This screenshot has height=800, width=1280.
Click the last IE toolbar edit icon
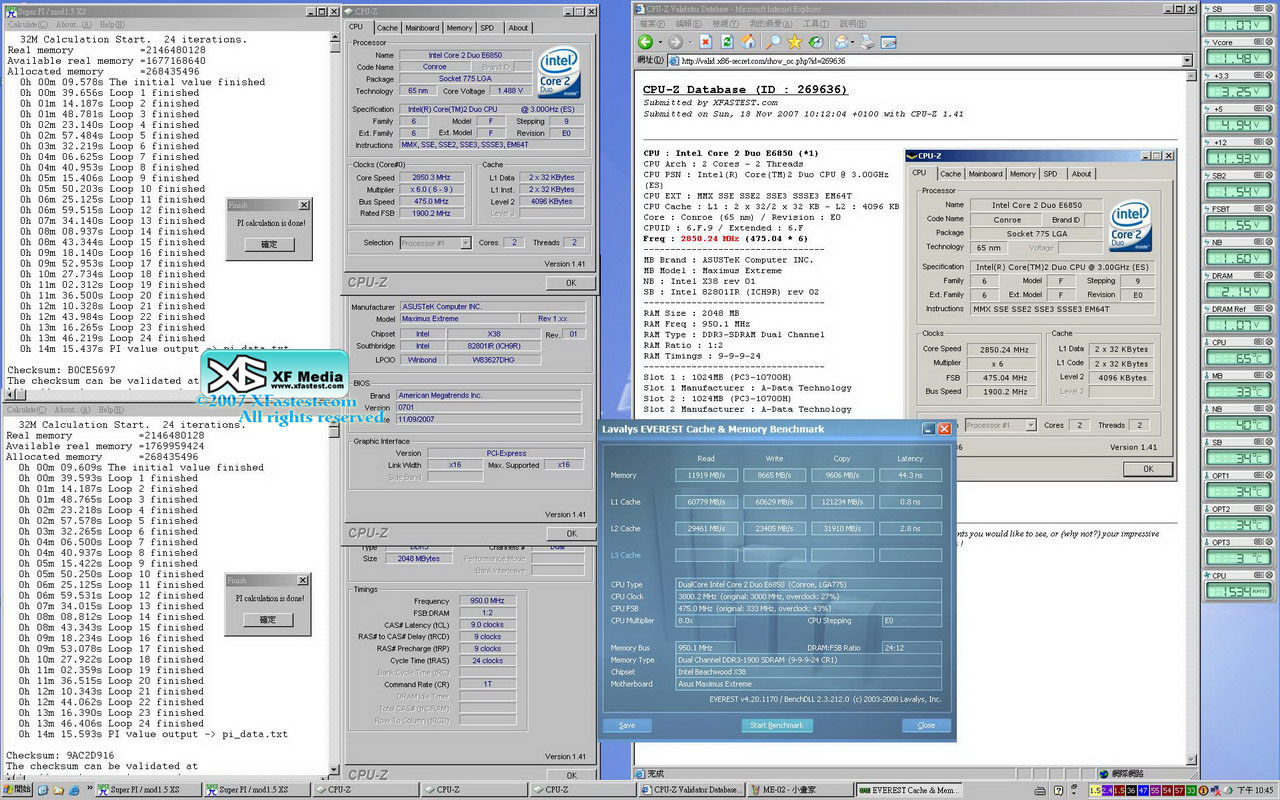[889, 42]
